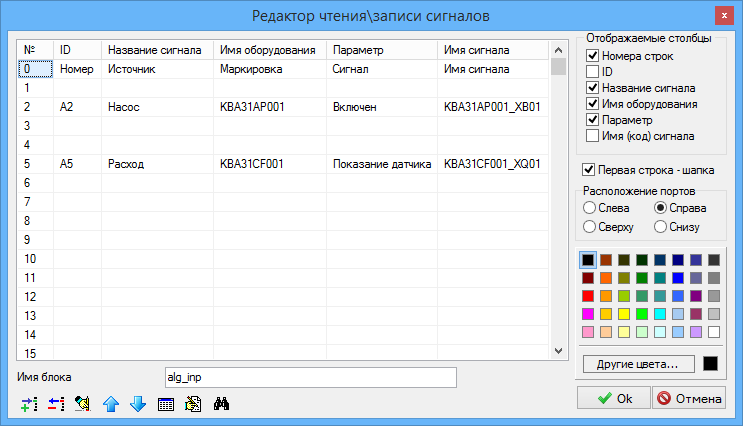Open 'Другие цвета...' color dialog
Viewport: 743px width, 426px height.
pyautogui.click(x=637, y=364)
